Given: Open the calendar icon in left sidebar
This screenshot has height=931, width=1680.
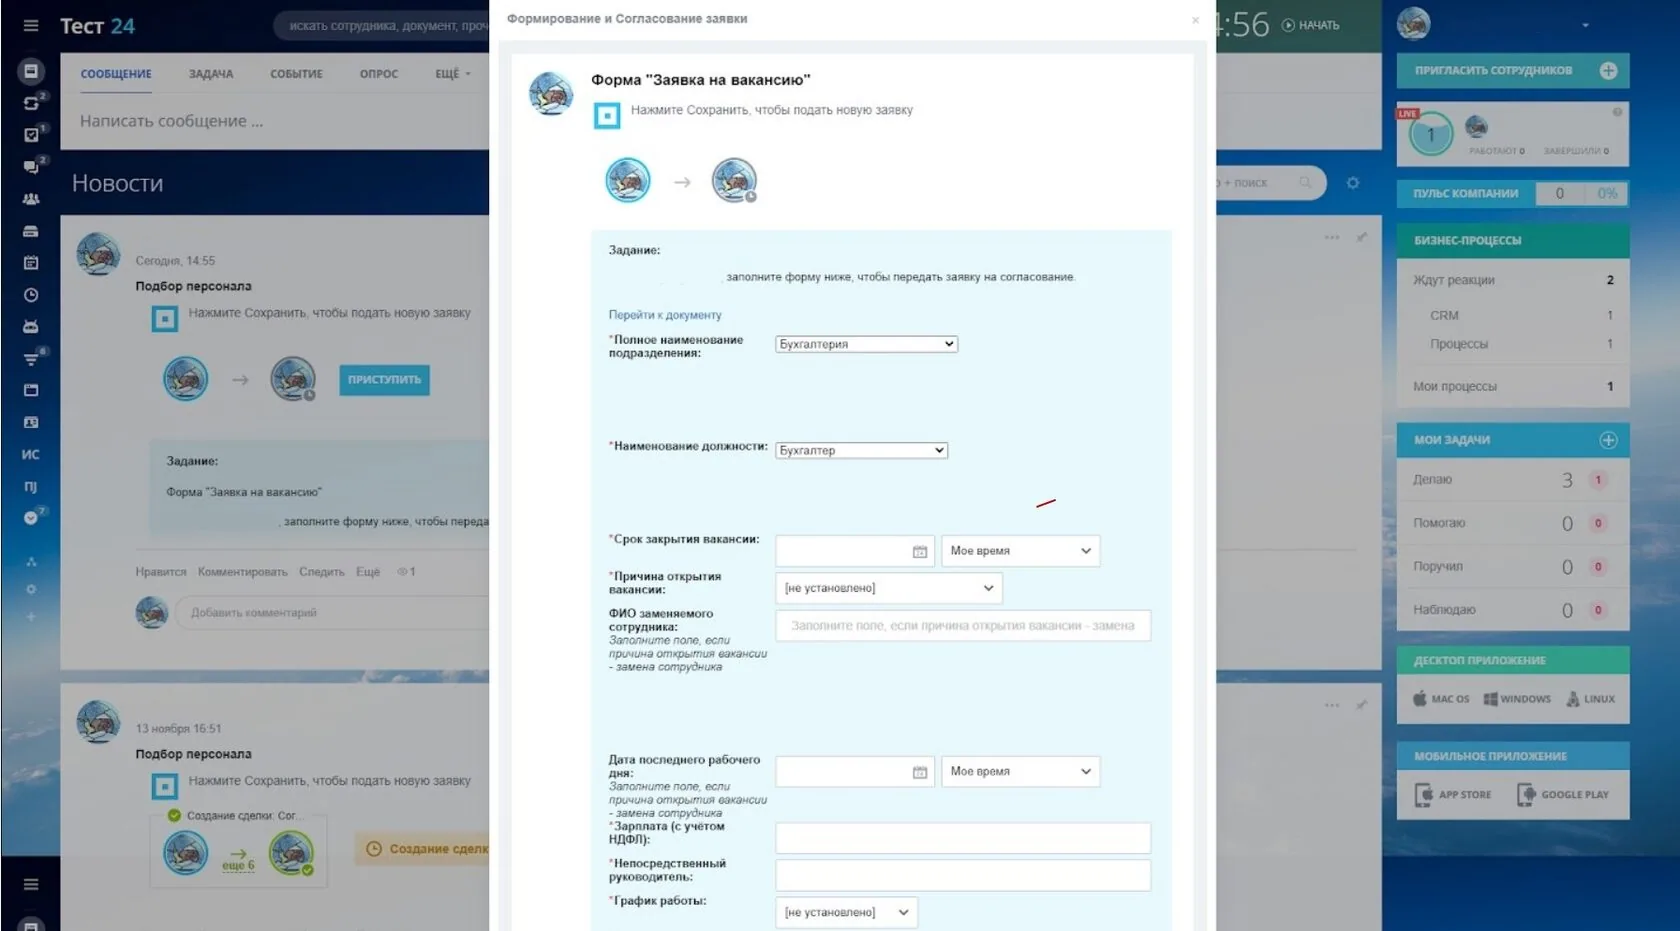Looking at the screenshot, I should (x=31, y=263).
